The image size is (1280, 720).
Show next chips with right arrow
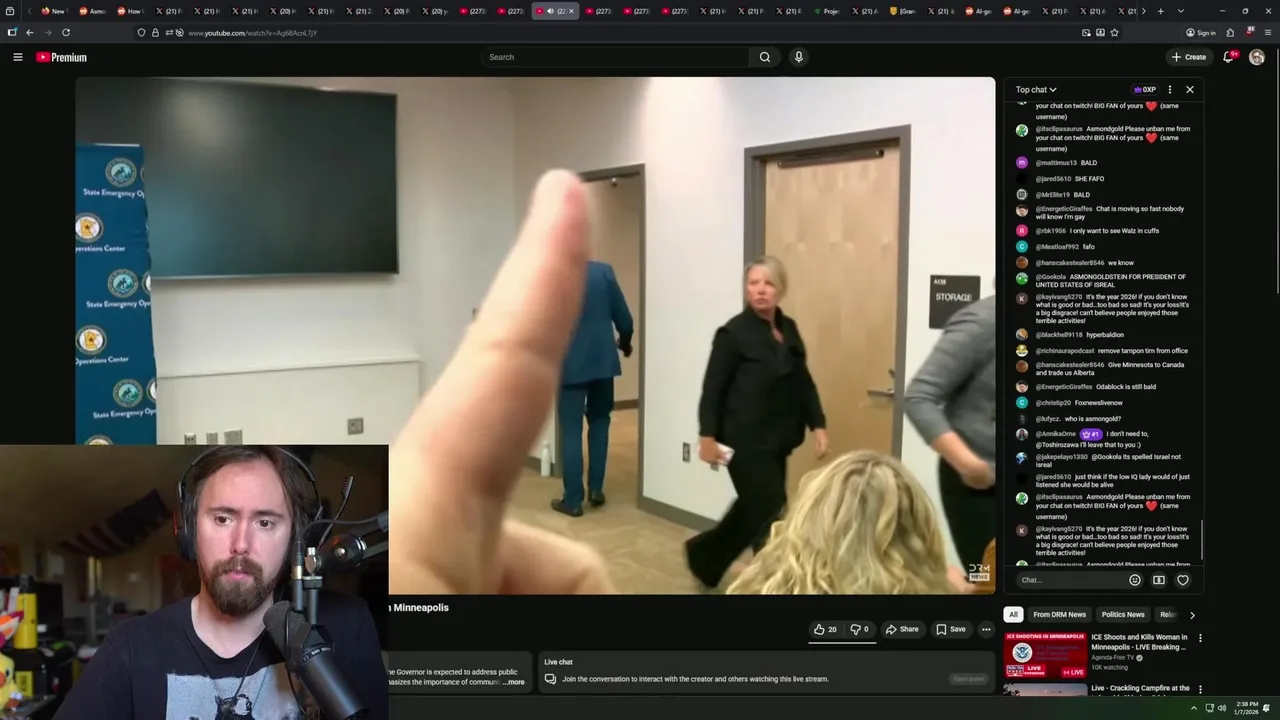(1192, 615)
